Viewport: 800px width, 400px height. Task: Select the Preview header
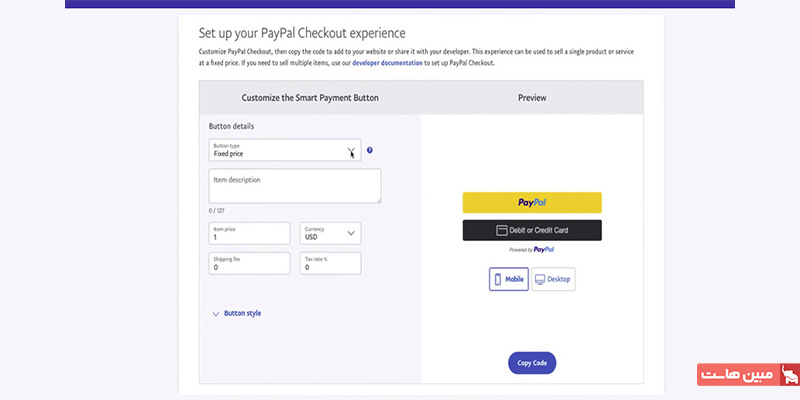[532, 97]
